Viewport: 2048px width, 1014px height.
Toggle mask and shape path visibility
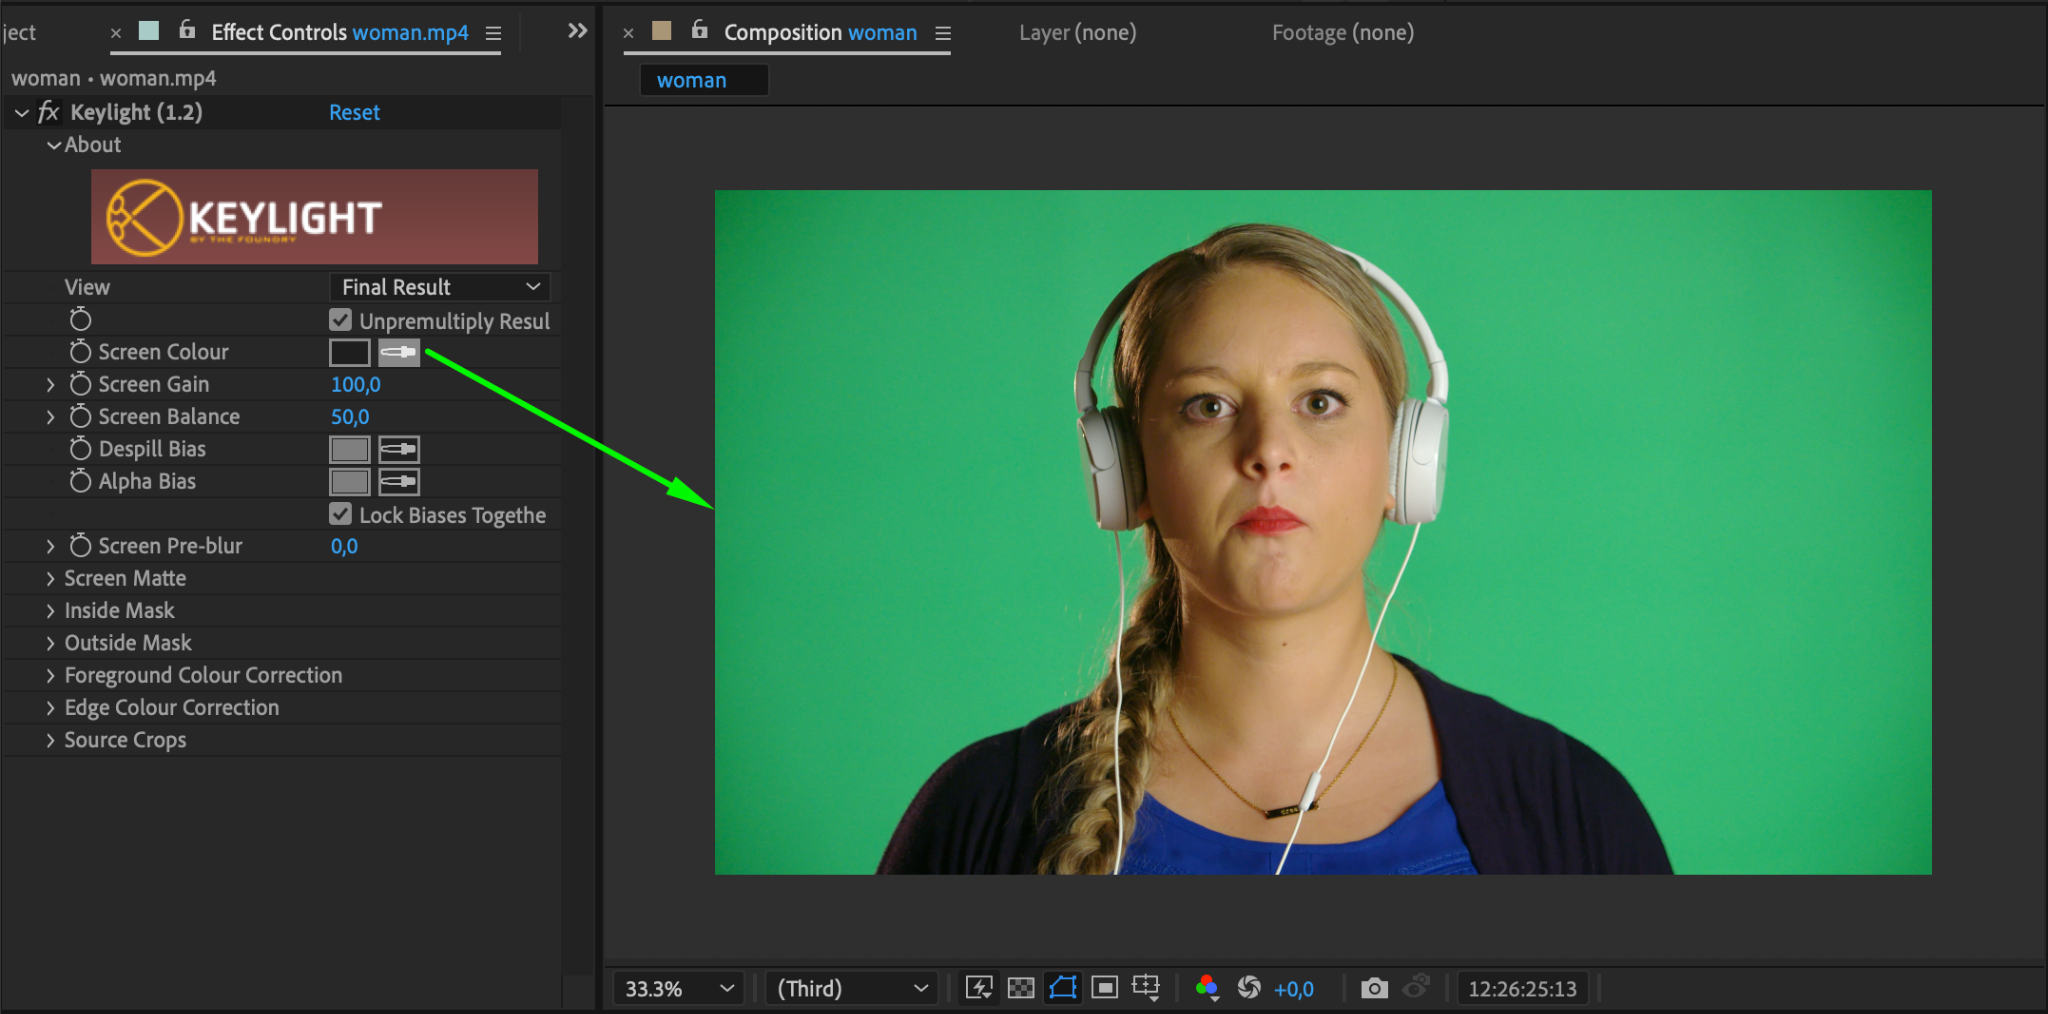point(1062,988)
